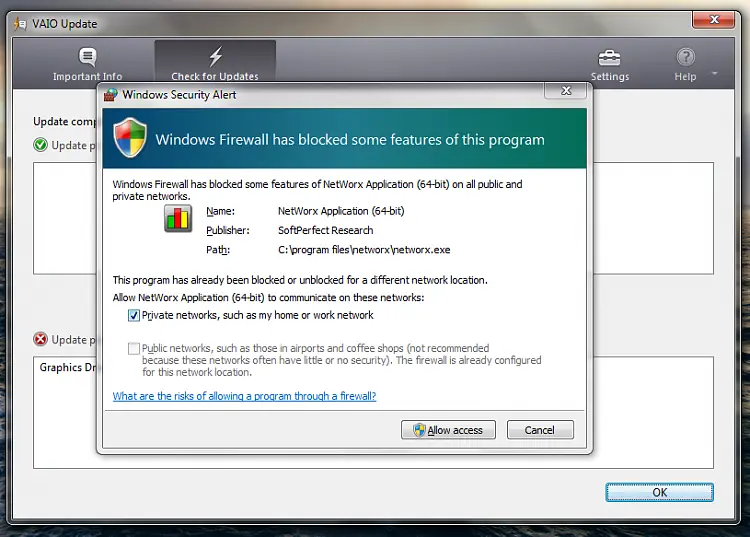Uncheck Private networks checkbox

coord(134,316)
